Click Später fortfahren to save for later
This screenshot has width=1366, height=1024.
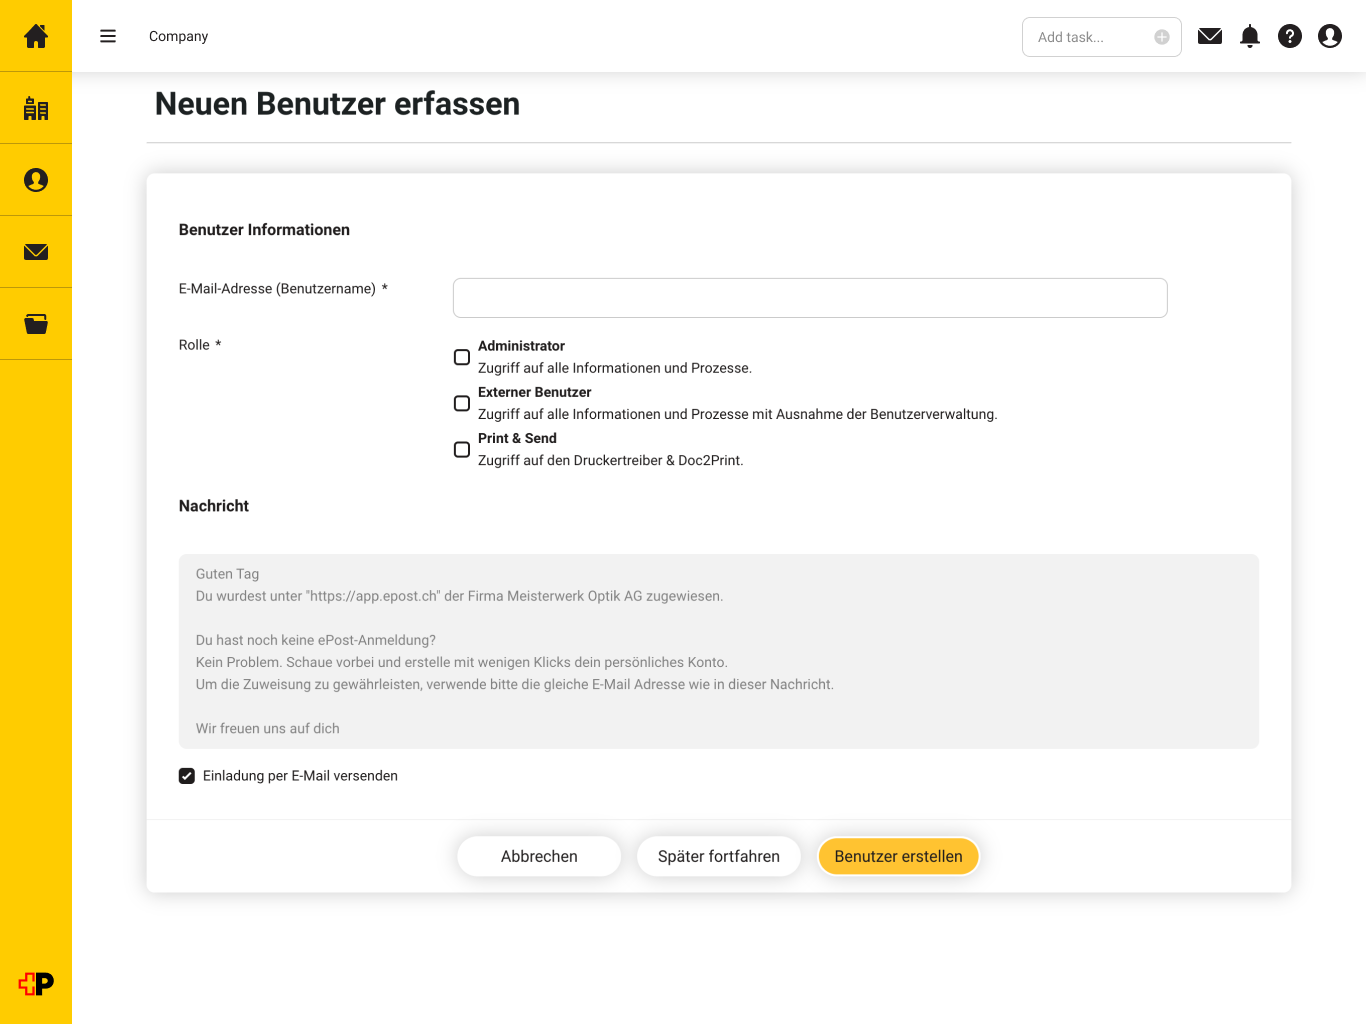[x=718, y=856]
